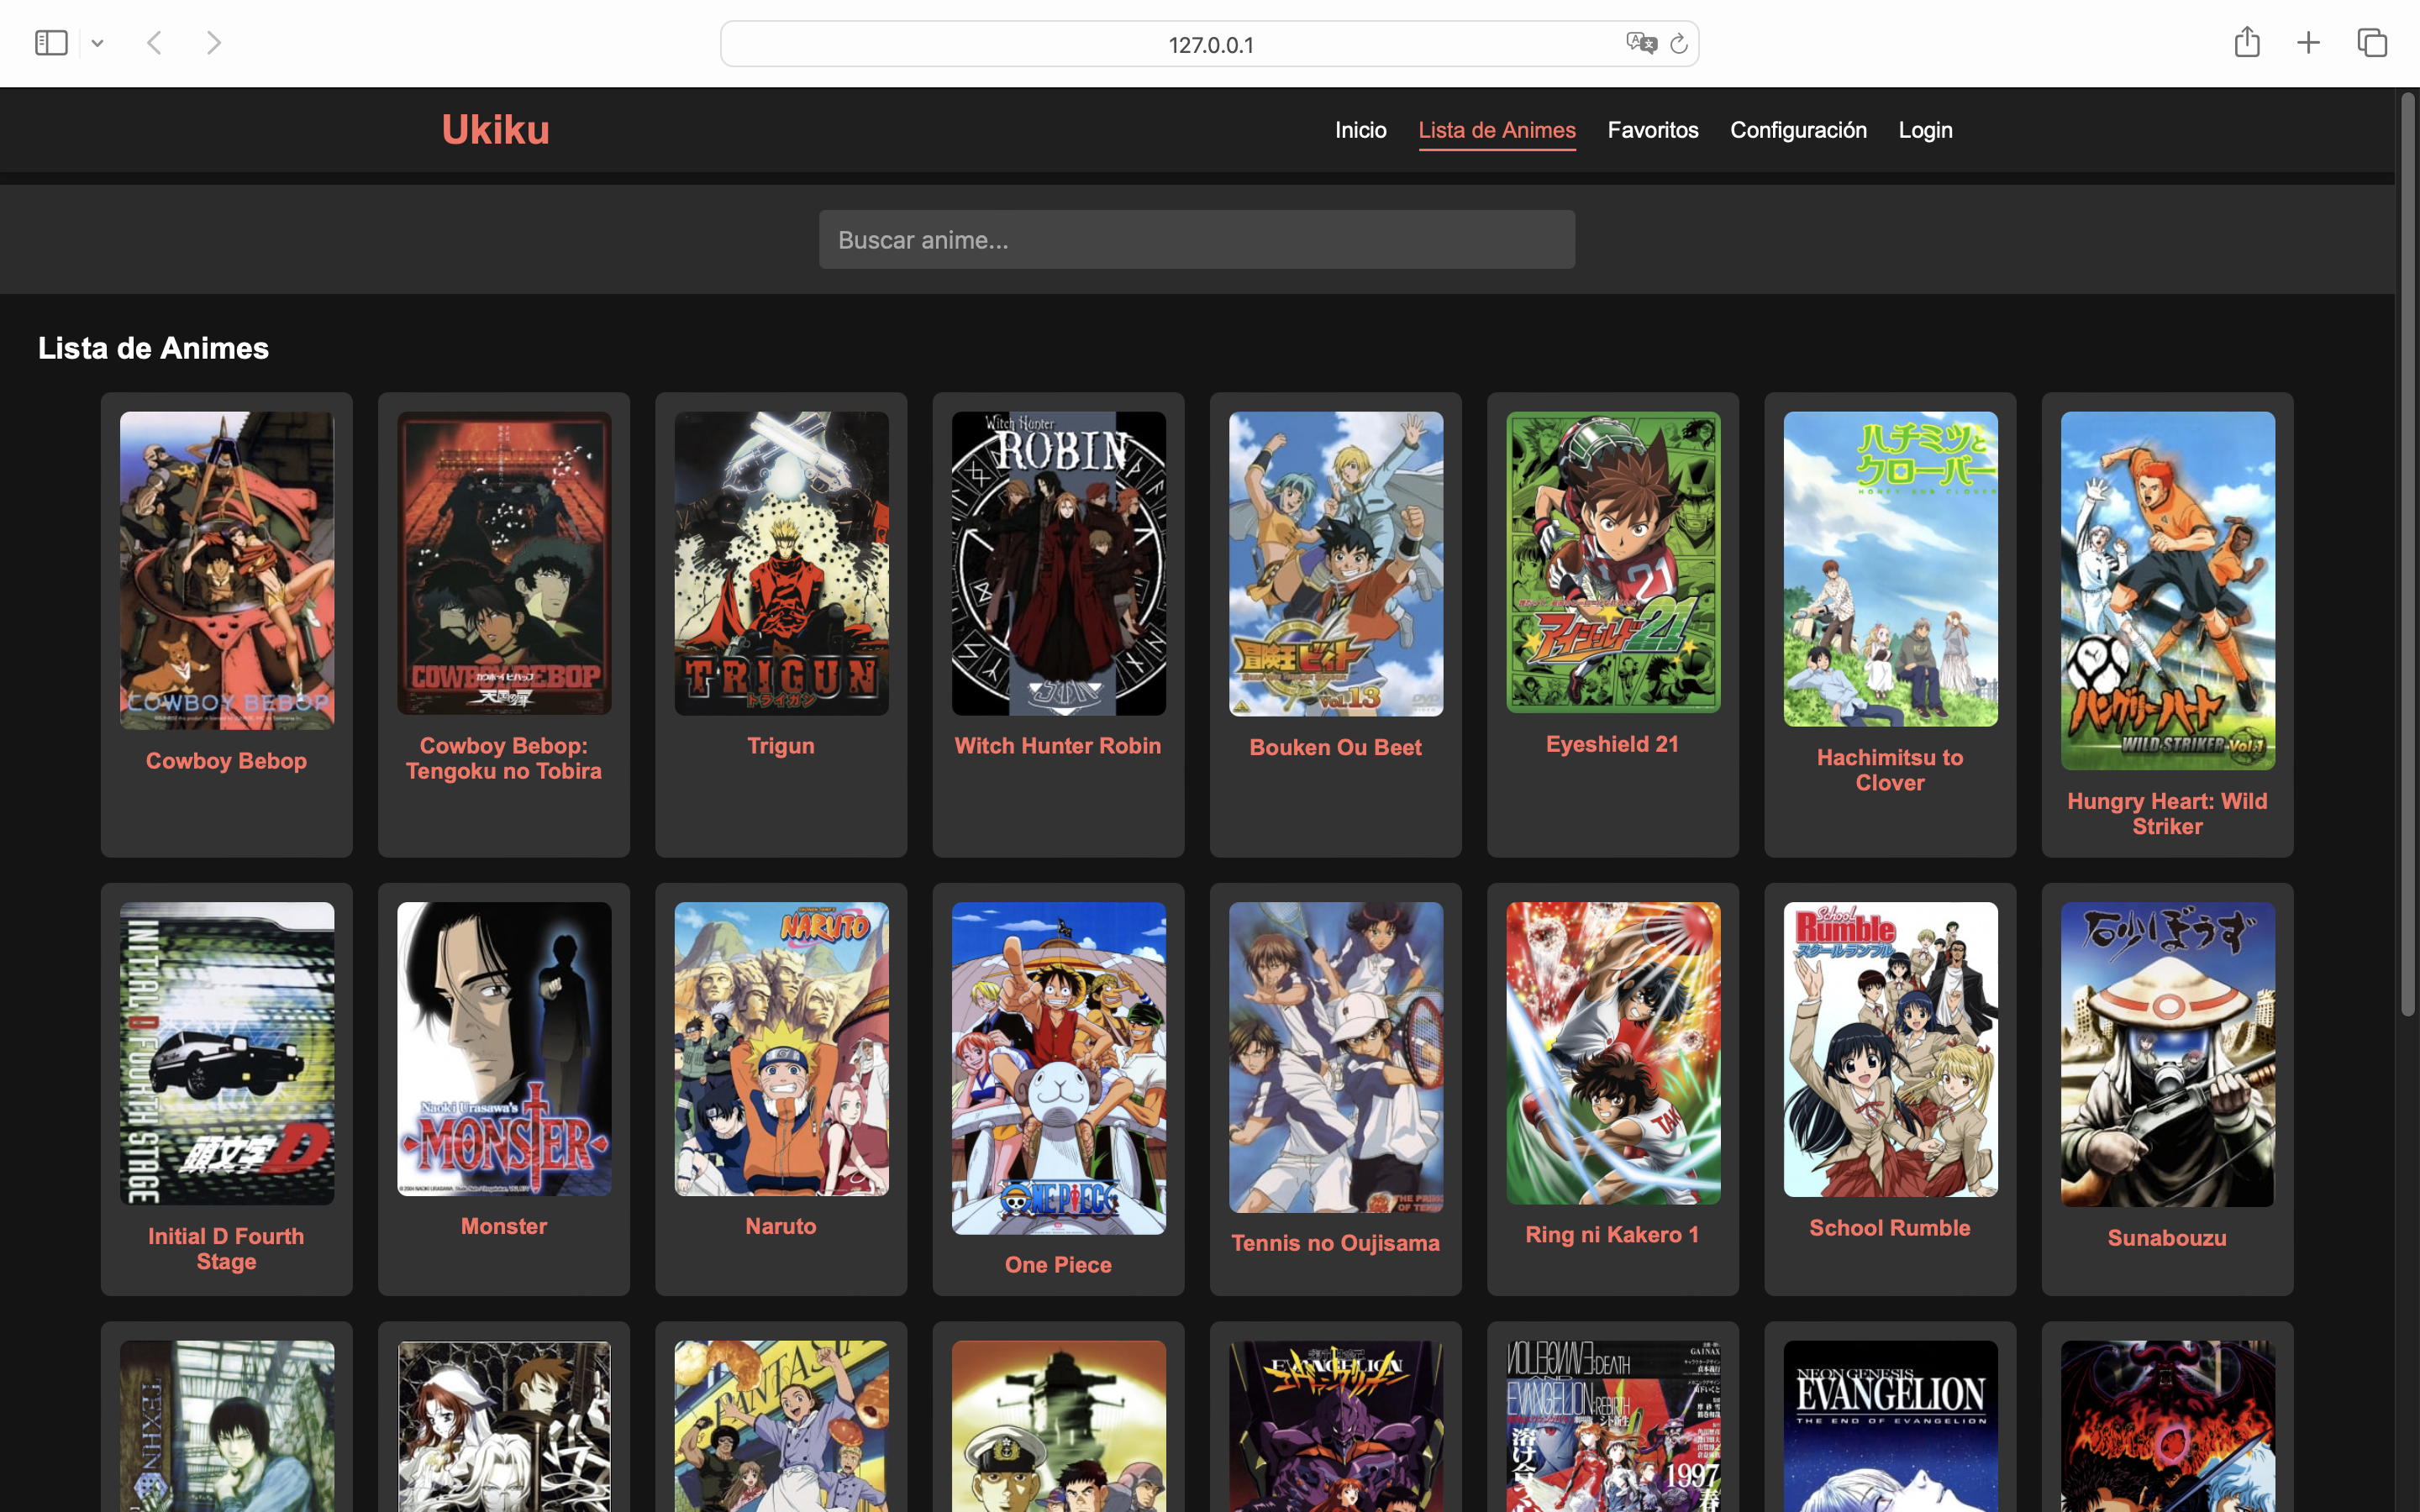Screen dimensions: 2420x1512
Task: Open the sidebar options dropdown arrow
Action: click(x=97, y=43)
